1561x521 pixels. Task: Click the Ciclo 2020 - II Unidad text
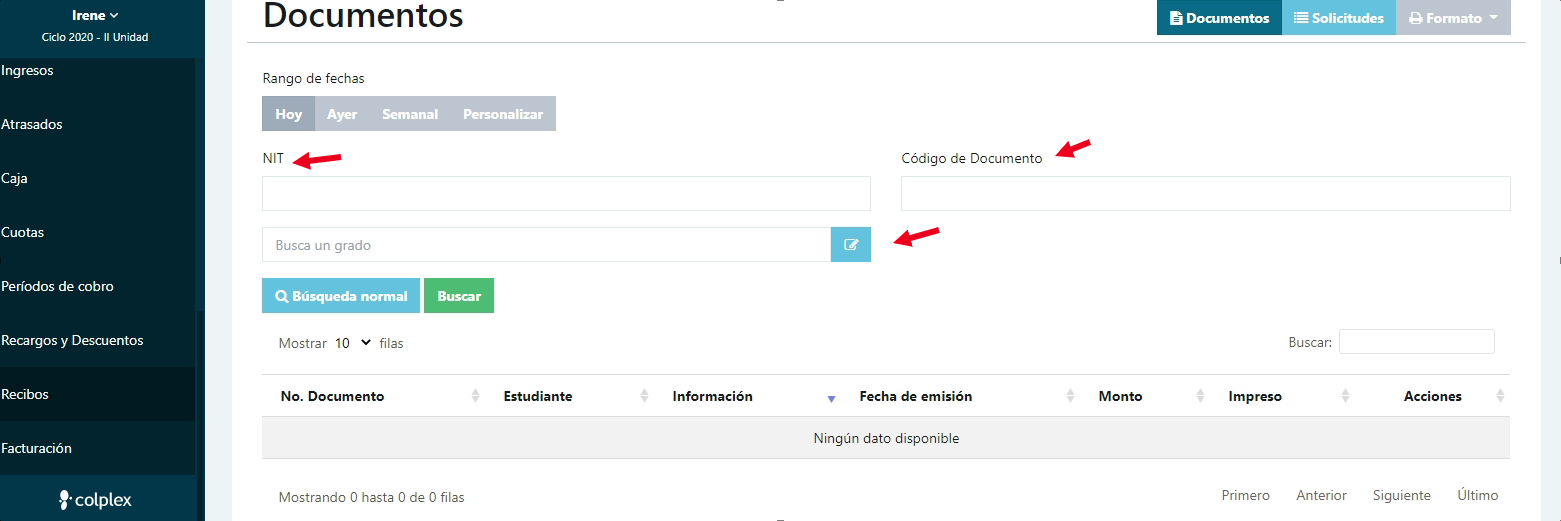(95, 37)
